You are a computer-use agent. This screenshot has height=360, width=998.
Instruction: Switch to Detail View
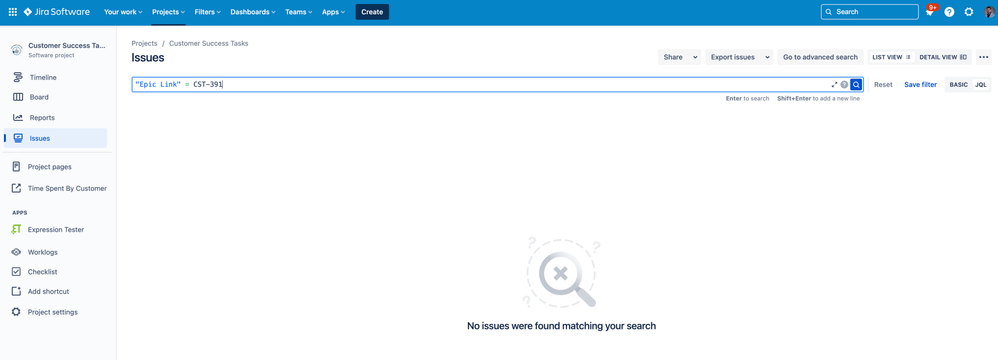[x=943, y=57]
